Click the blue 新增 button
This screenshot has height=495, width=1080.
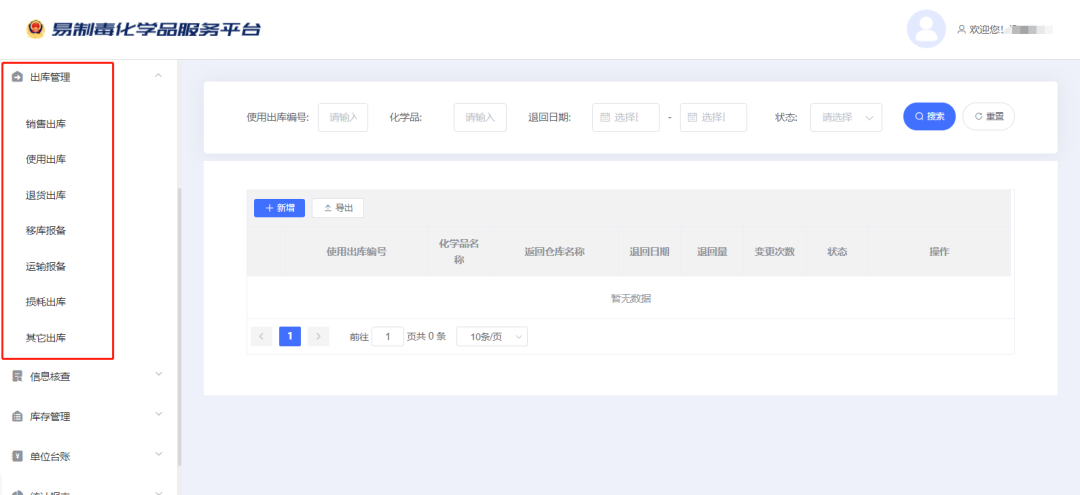click(279, 208)
